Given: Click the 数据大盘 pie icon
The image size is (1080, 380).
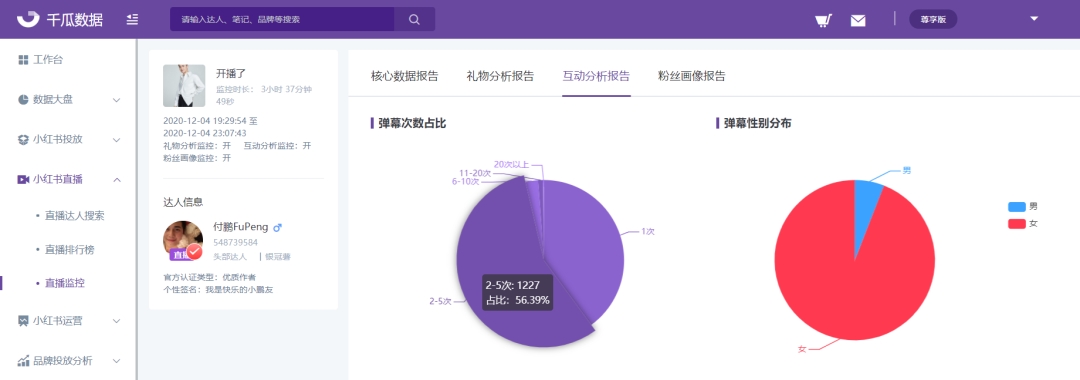Looking at the screenshot, I should [x=23, y=100].
